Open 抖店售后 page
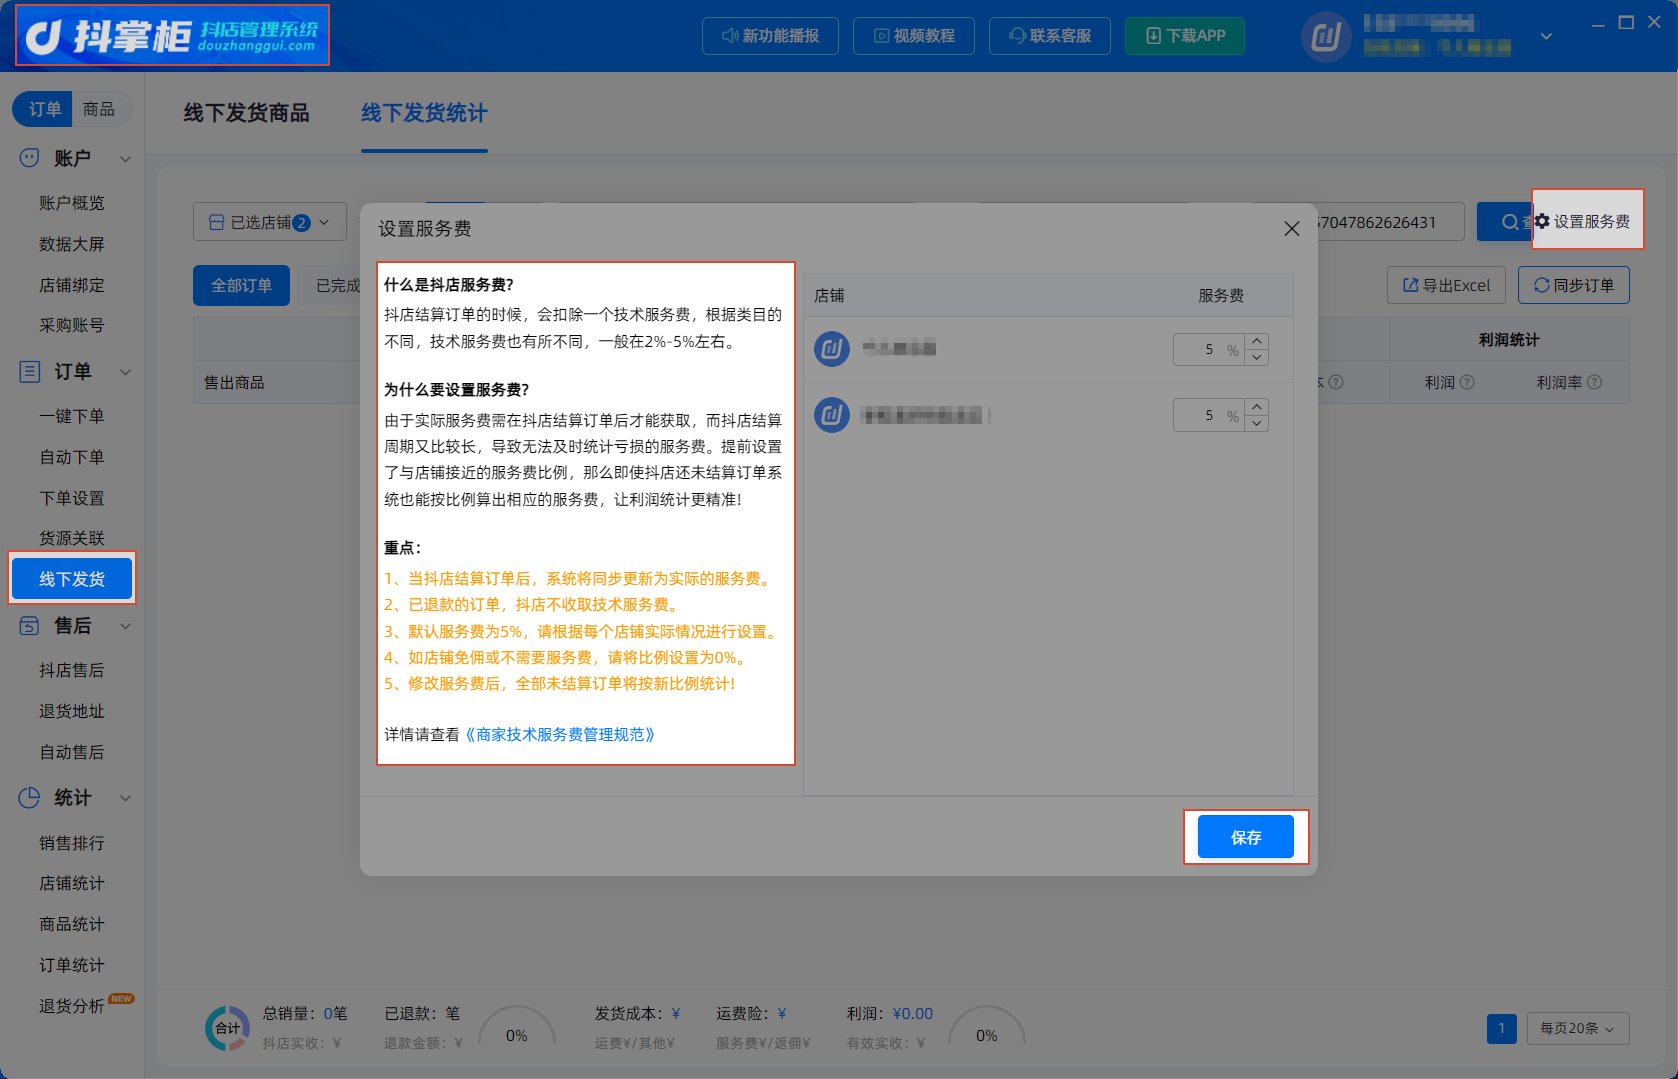Image resolution: width=1678 pixels, height=1079 pixels. pyautogui.click(x=72, y=670)
